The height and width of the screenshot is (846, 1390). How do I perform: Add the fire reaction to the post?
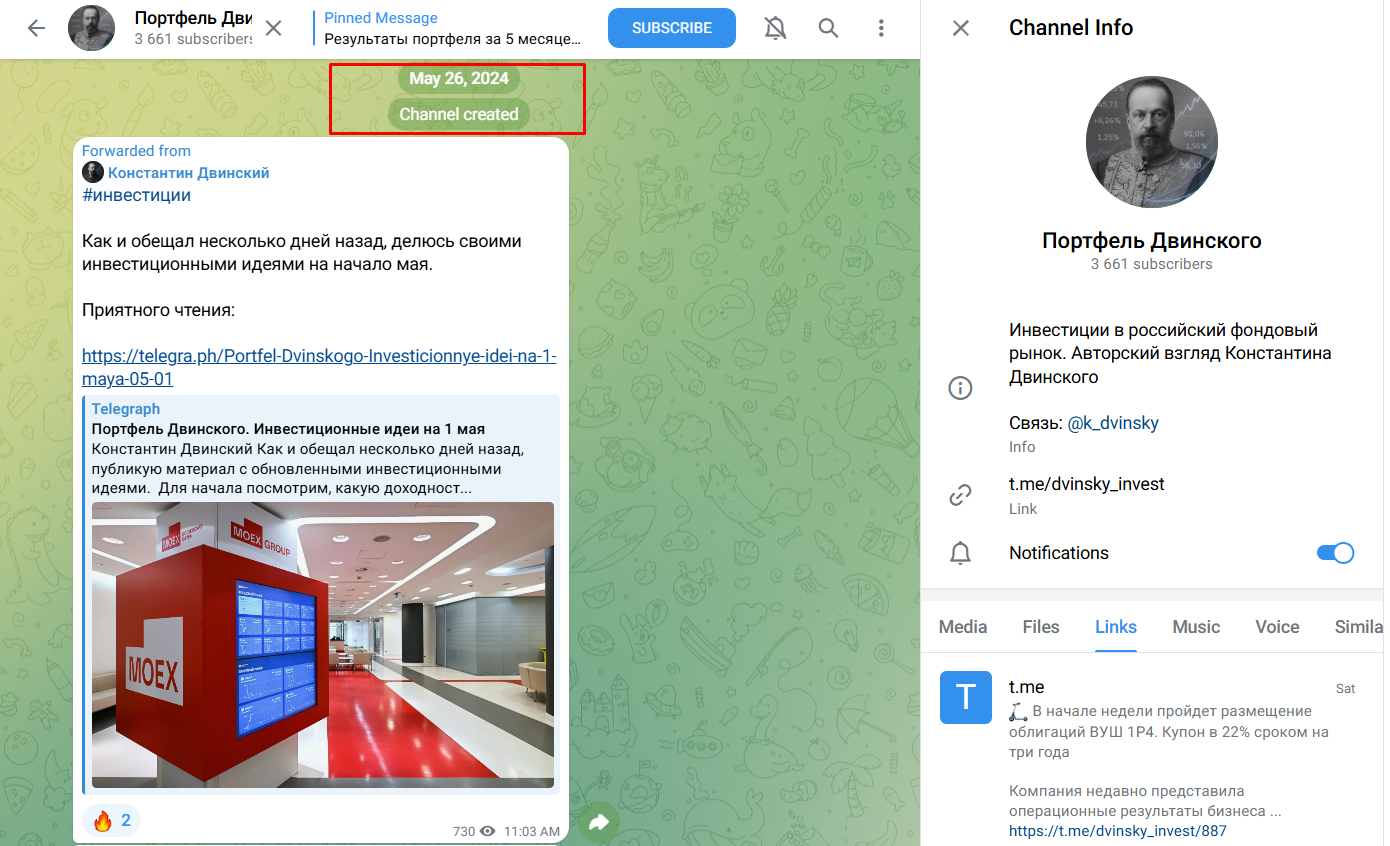(x=112, y=821)
